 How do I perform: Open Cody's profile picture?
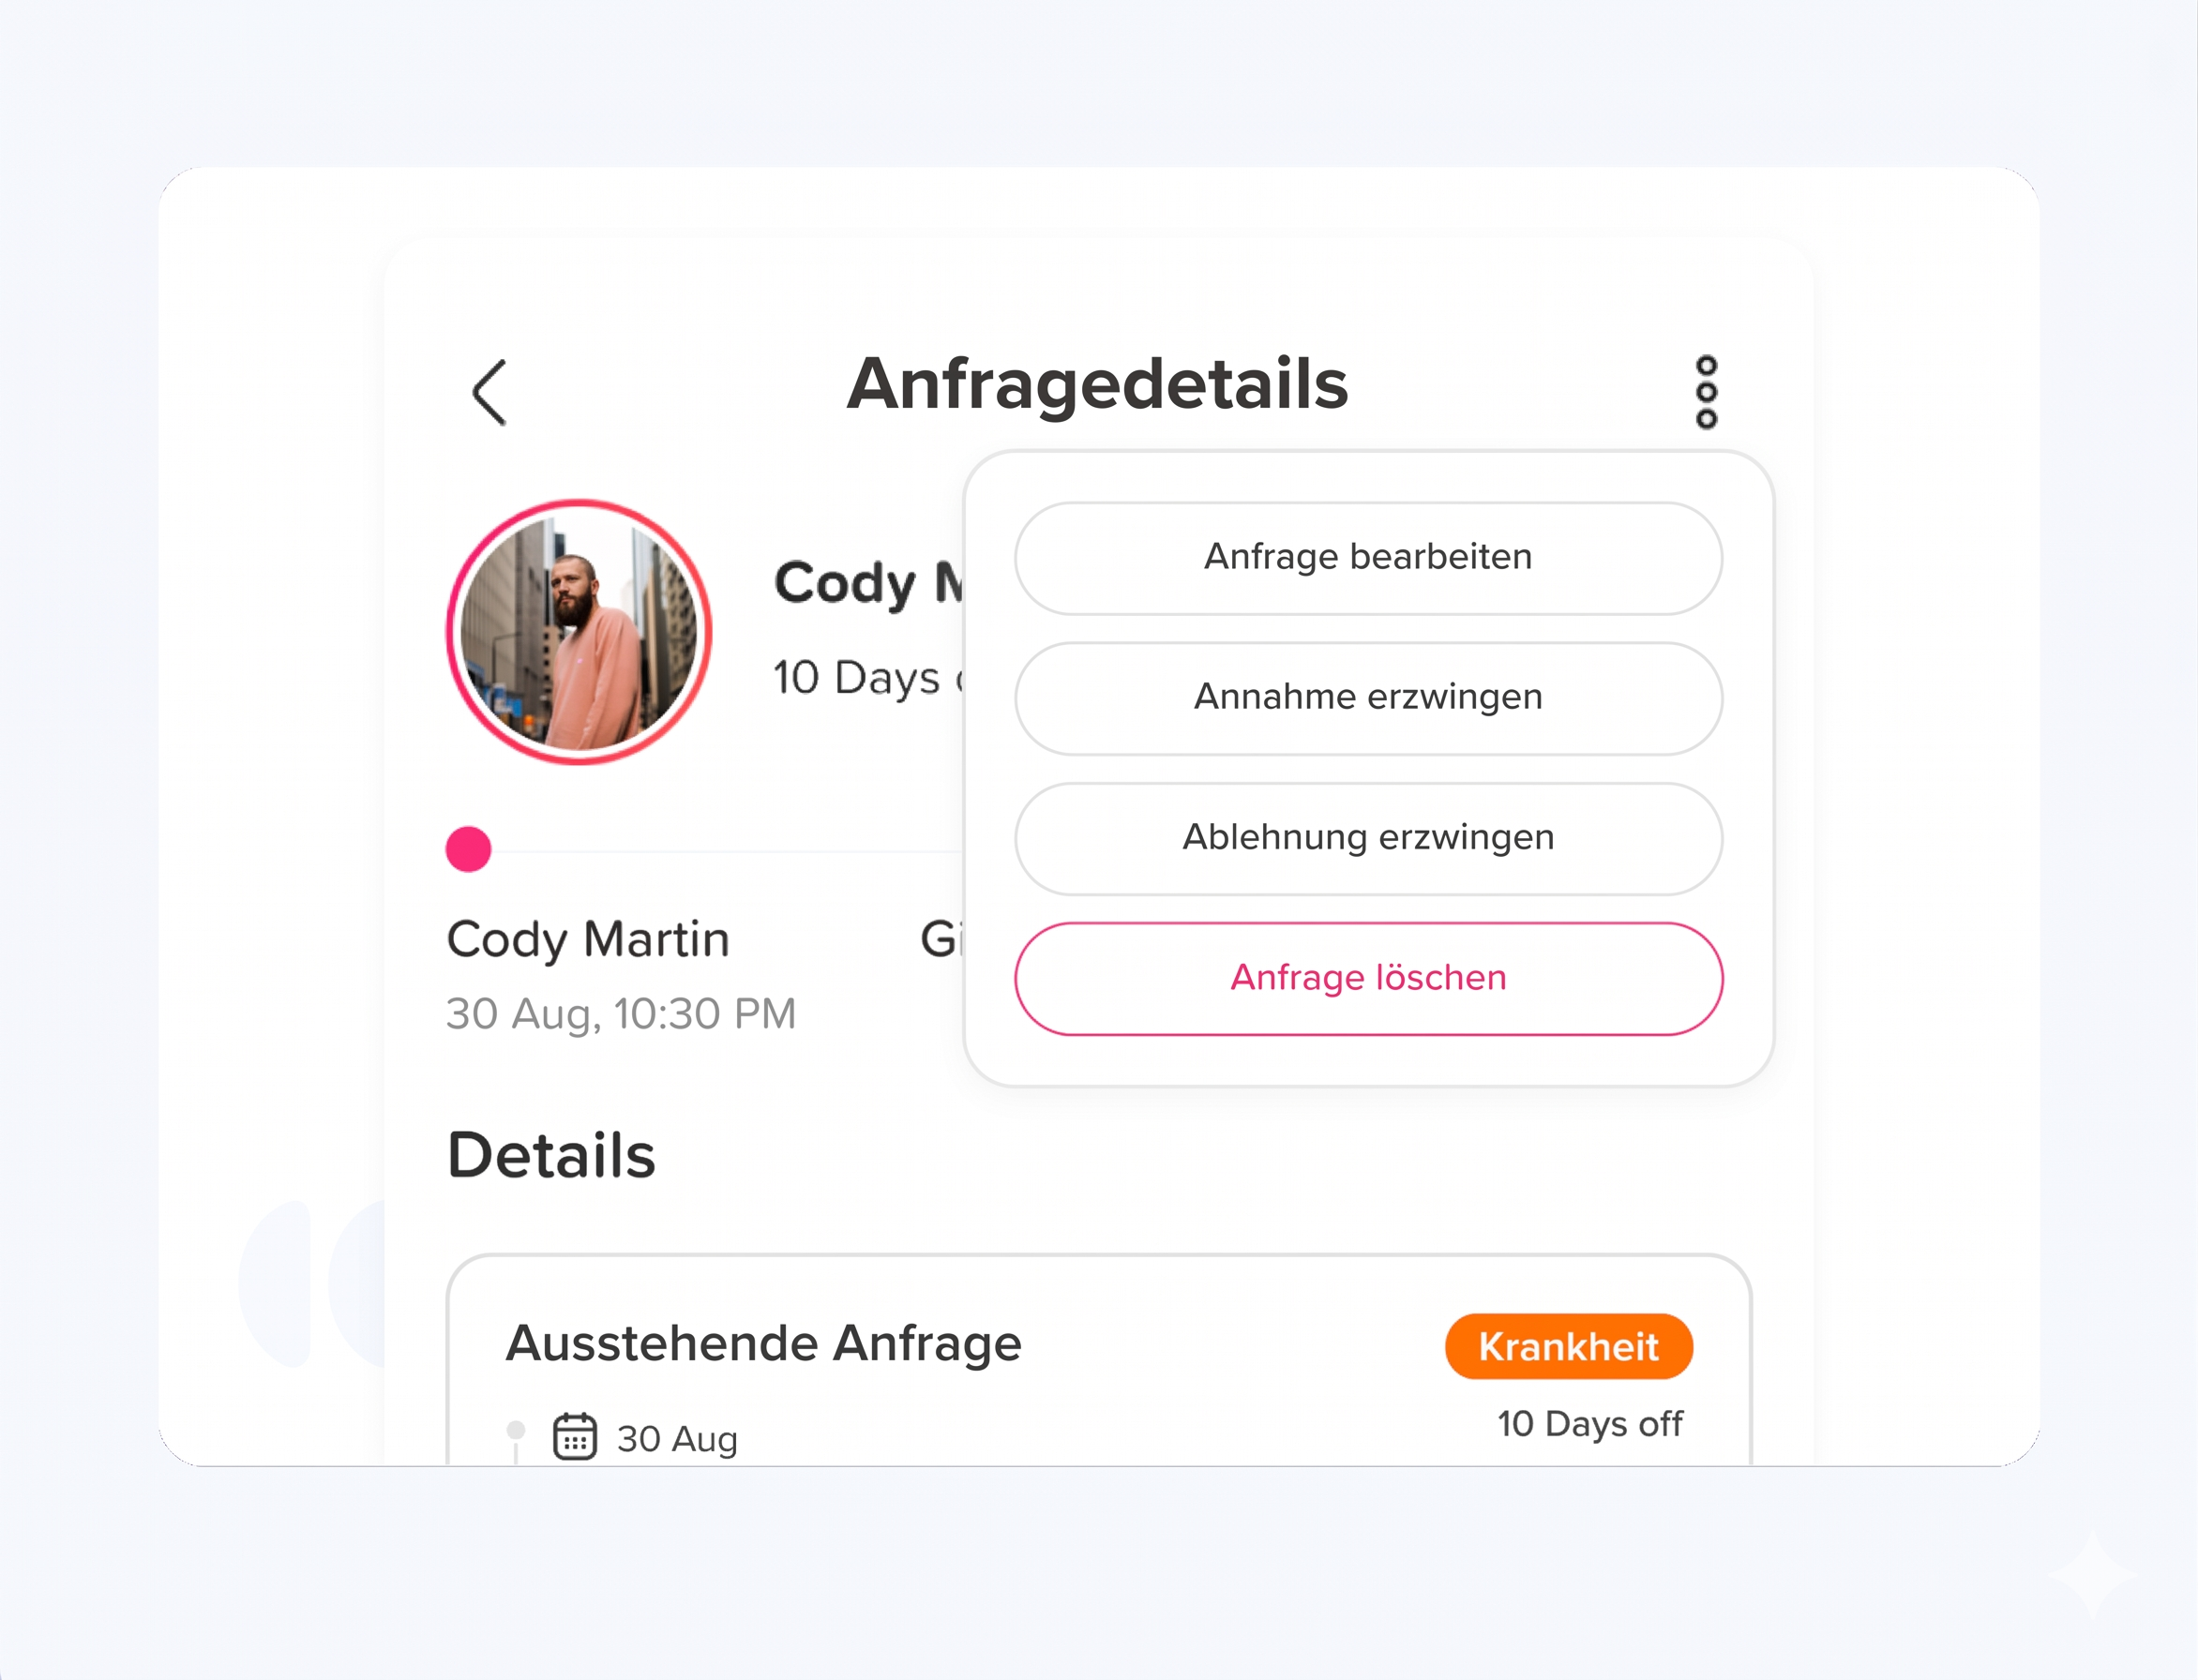pos(579,632)
